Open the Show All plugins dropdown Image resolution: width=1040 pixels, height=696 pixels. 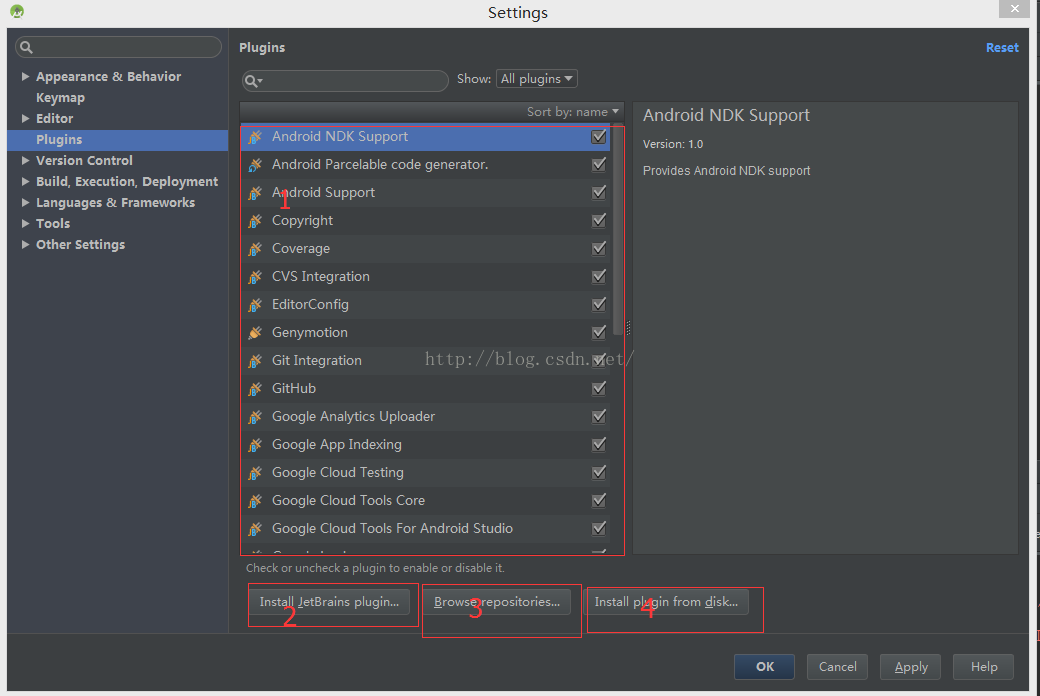pos(537,79)
